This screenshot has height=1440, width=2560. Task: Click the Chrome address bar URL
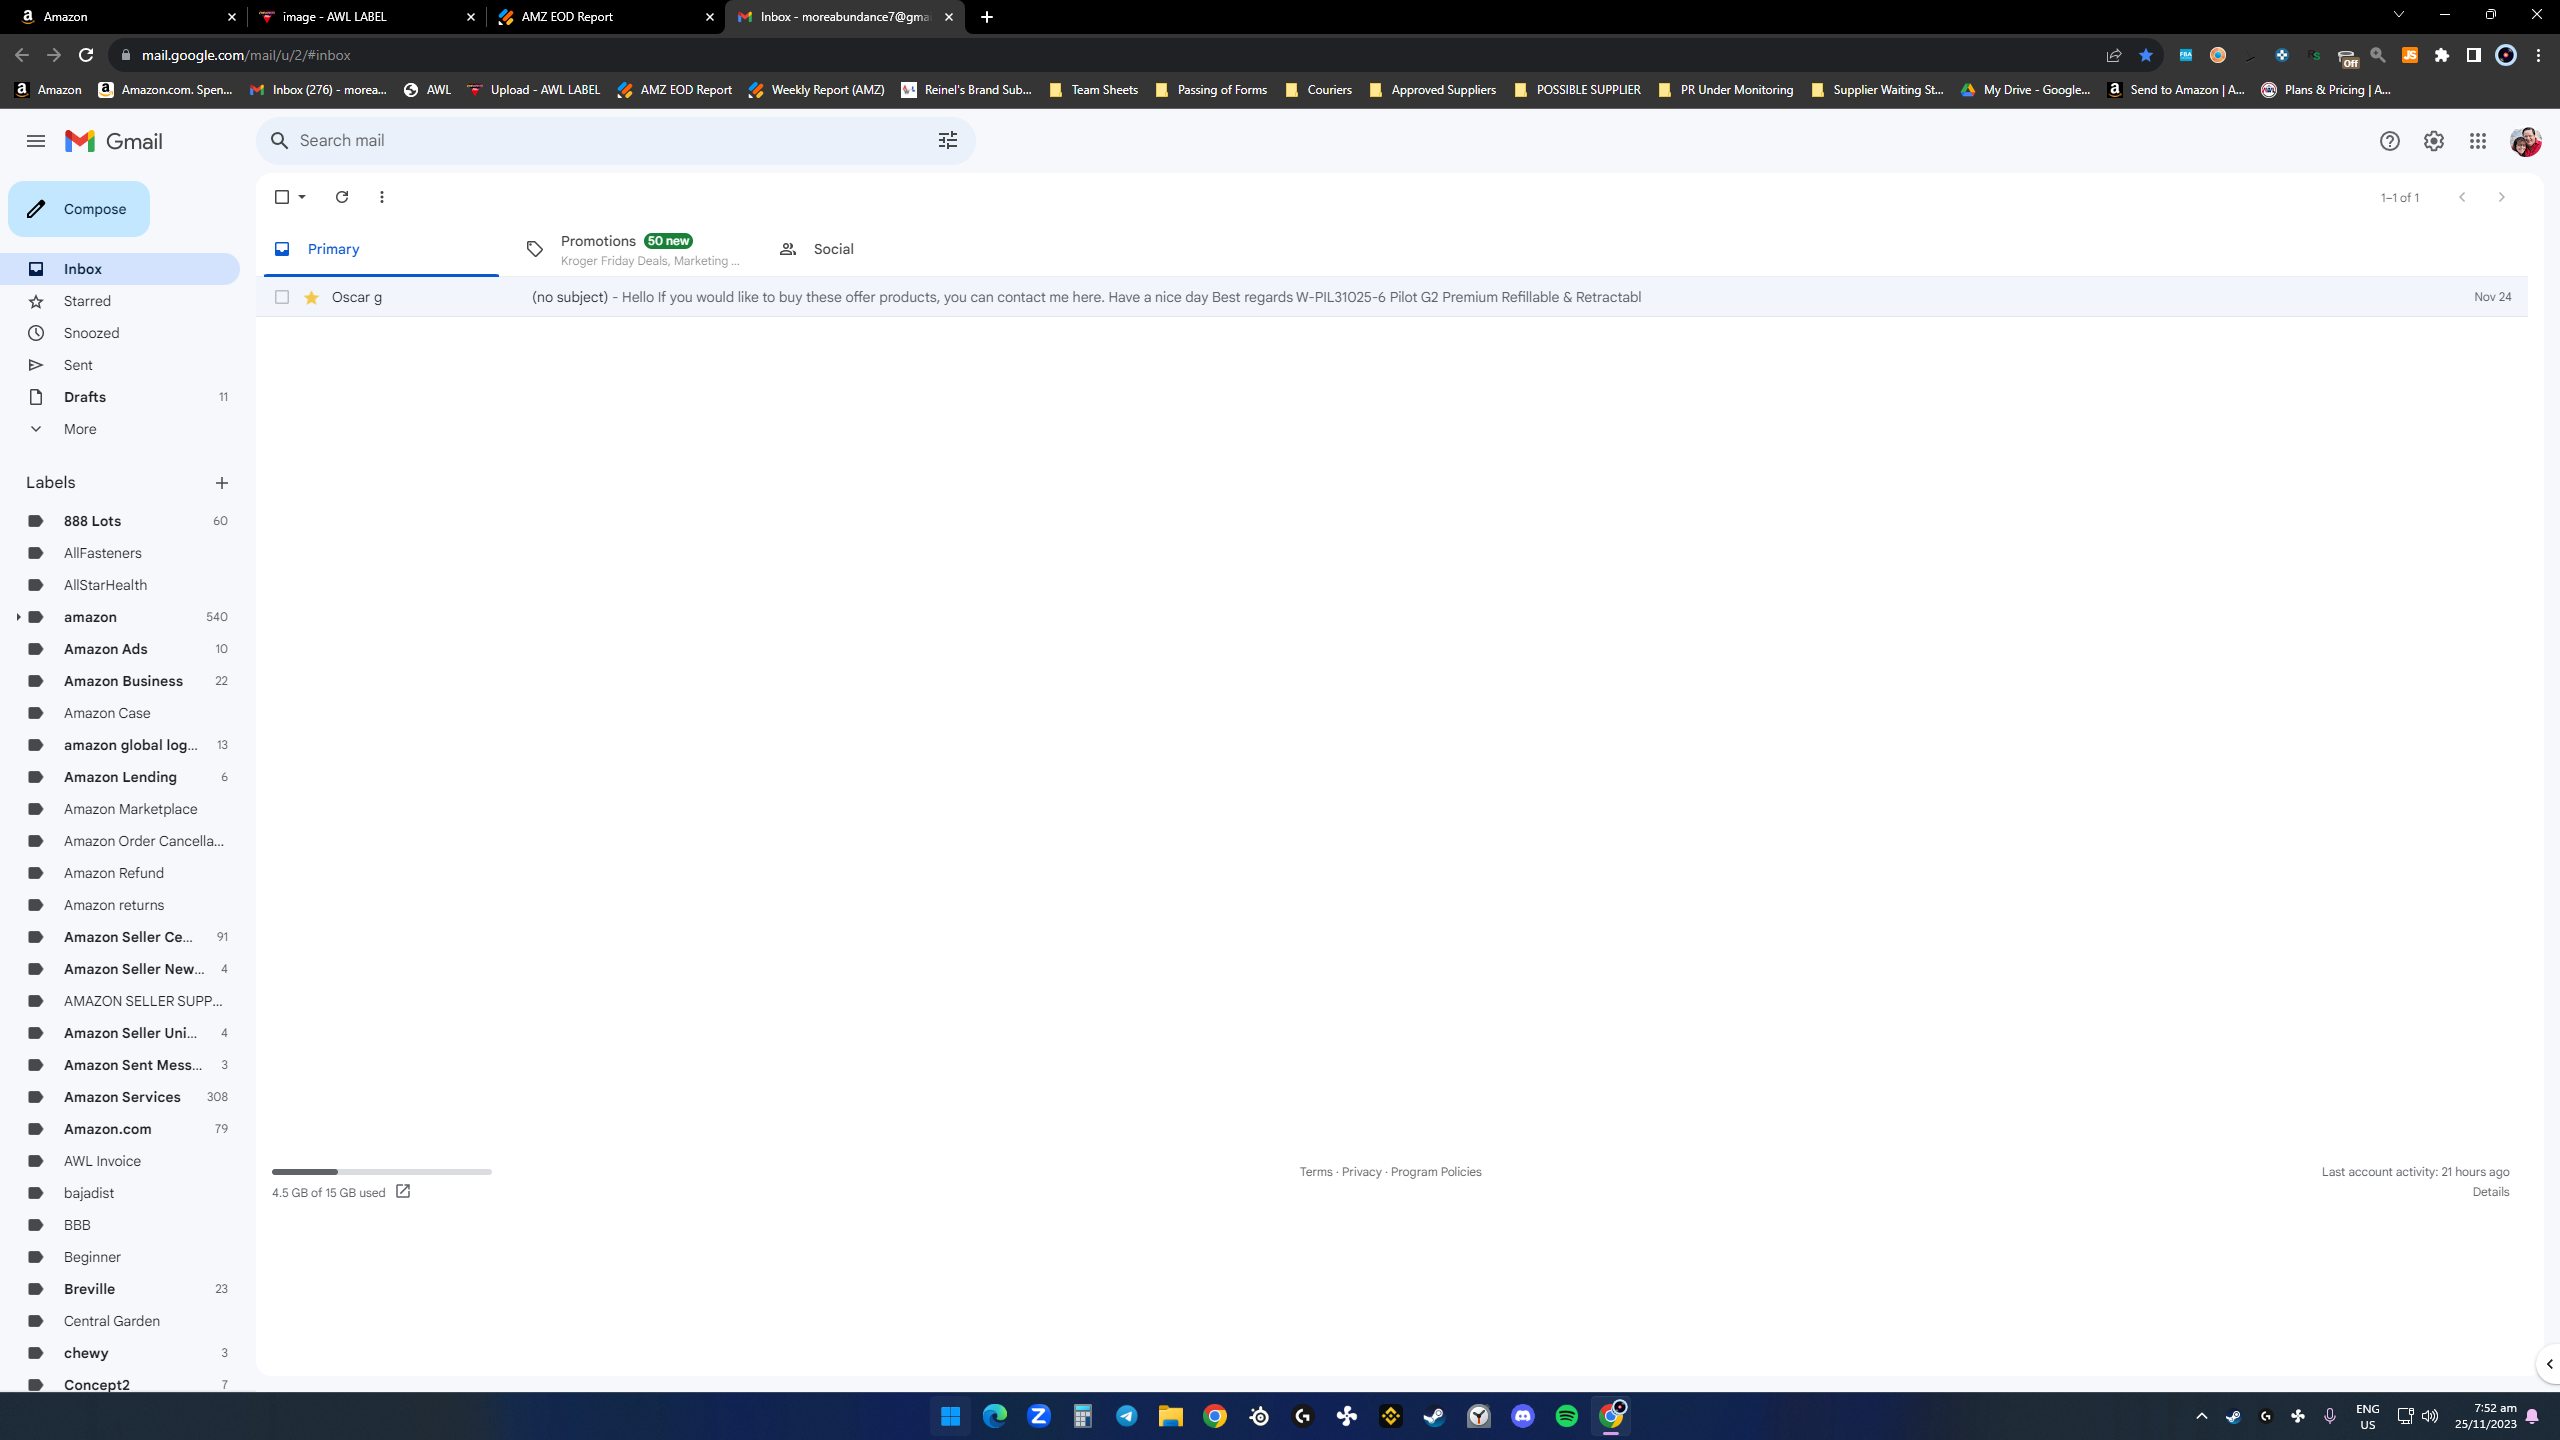tap(246, 55)
